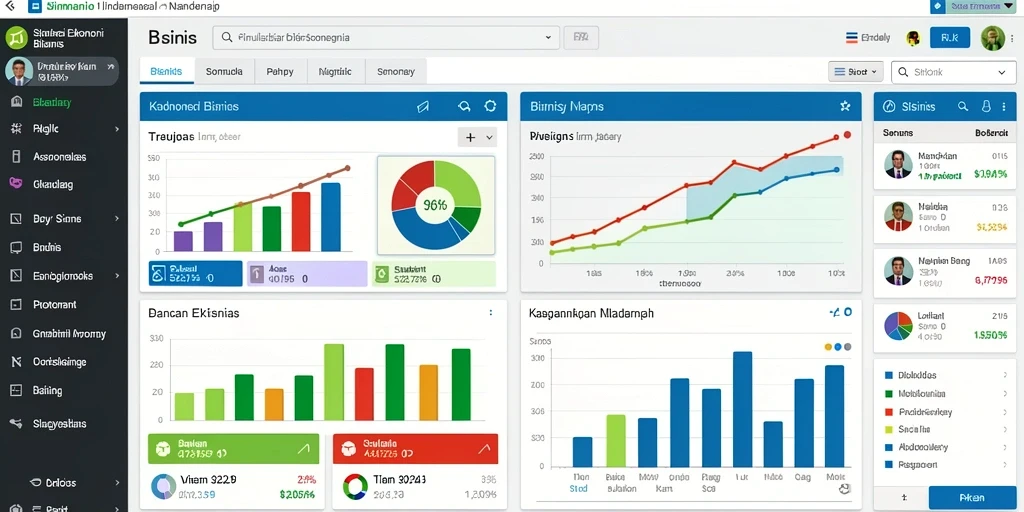Switch to the Sornucla tab

coord(224,72)
